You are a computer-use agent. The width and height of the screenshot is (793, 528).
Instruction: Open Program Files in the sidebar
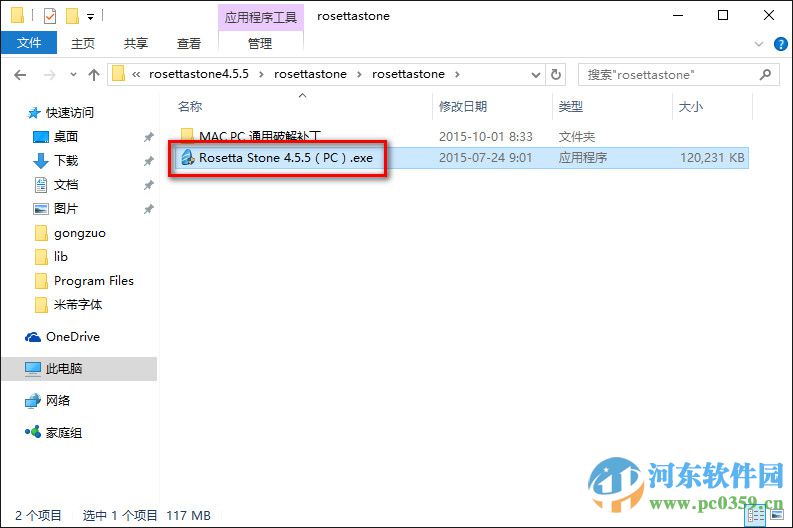pos(94,281)
